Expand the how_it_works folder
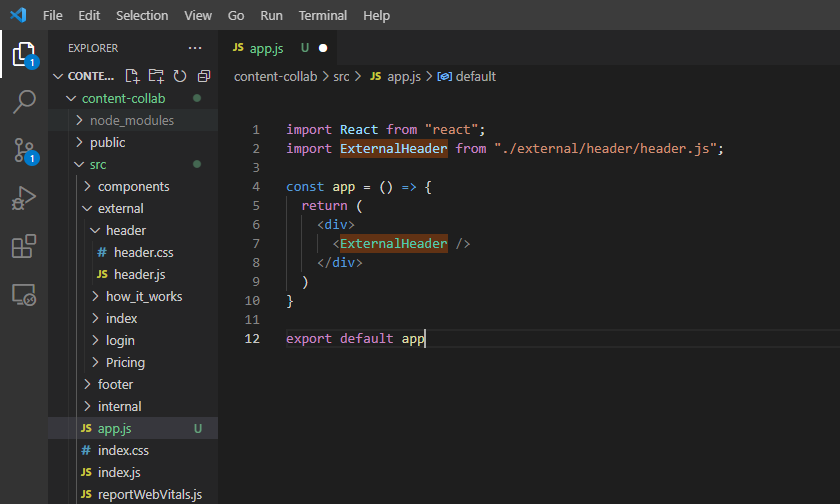 point(143,296)
